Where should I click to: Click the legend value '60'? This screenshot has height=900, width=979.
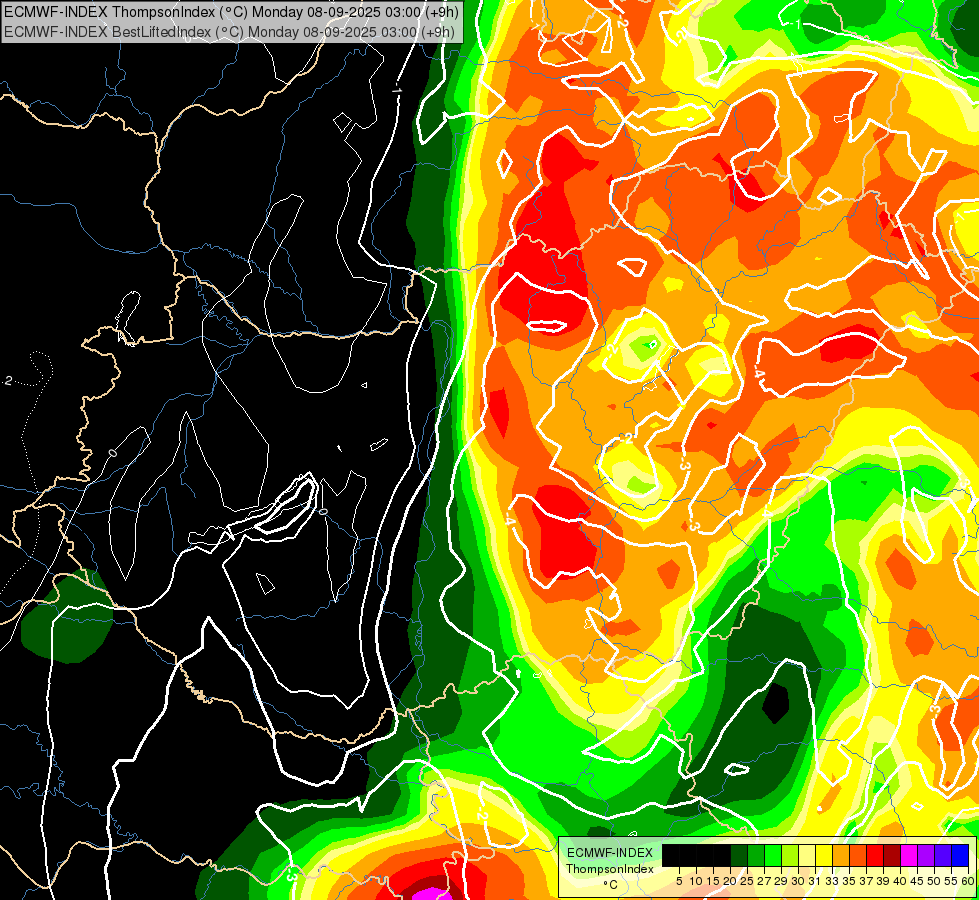pyautogui.click(x=968, y=881)
